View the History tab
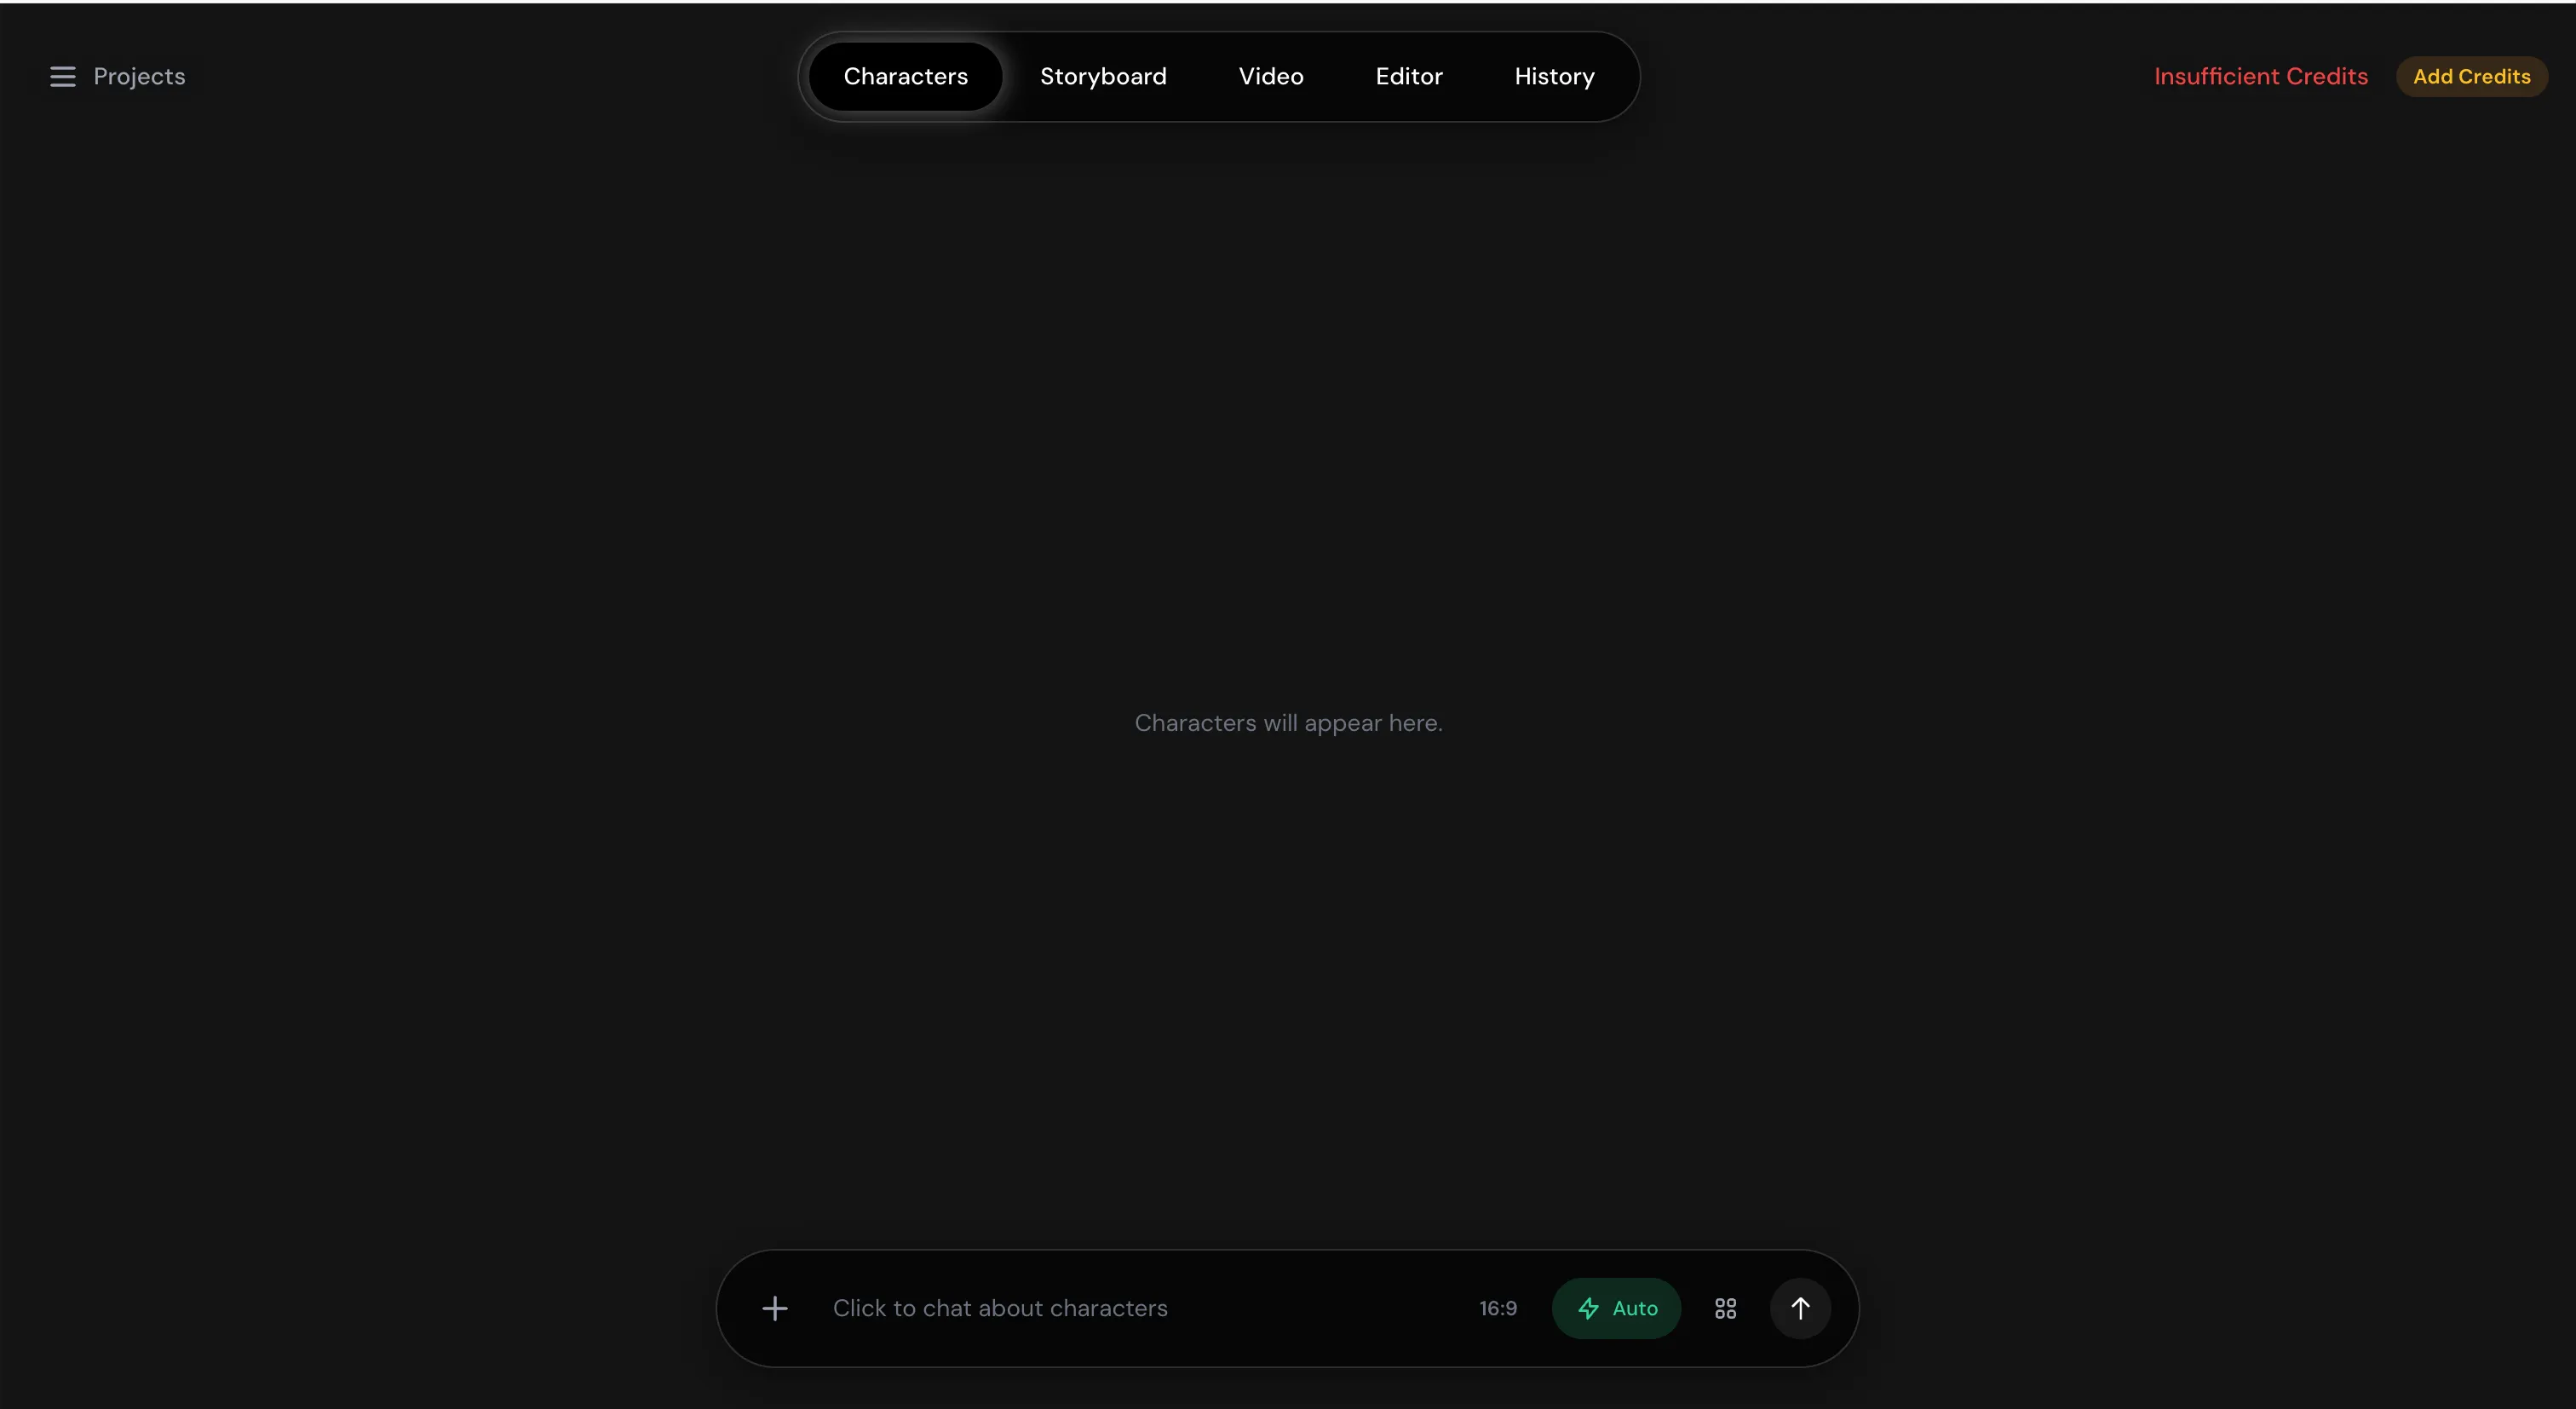The width and height of the screenshot is (2576, 1409). pyautogui.click(x=1554, y=77)
